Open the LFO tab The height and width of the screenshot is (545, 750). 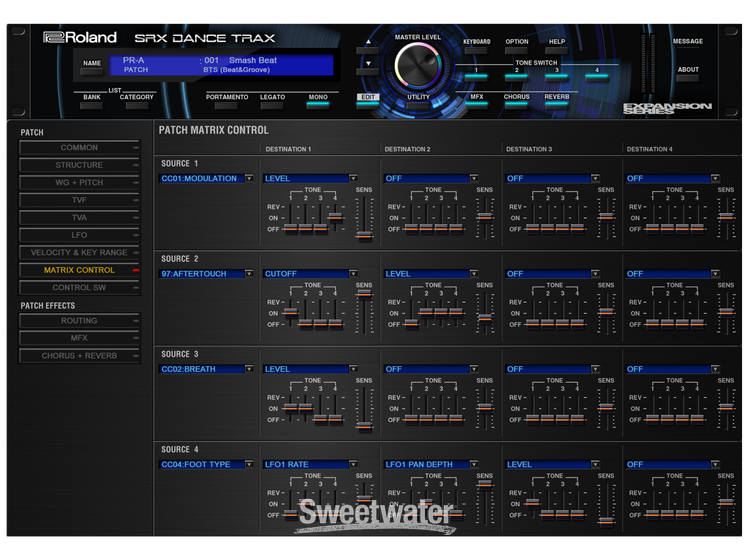pos(79,235)
